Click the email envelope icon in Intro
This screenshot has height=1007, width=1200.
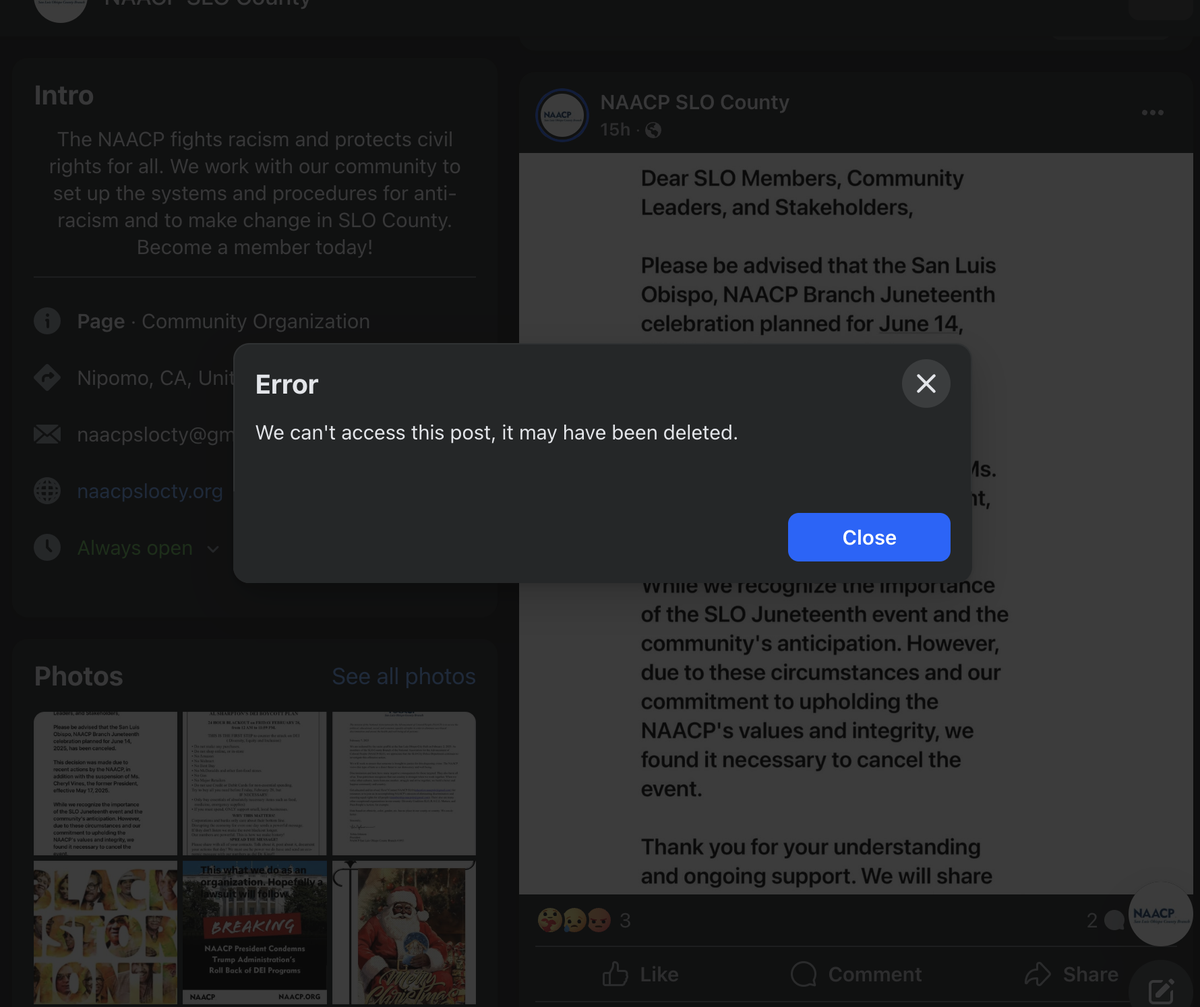pos(47,434)
